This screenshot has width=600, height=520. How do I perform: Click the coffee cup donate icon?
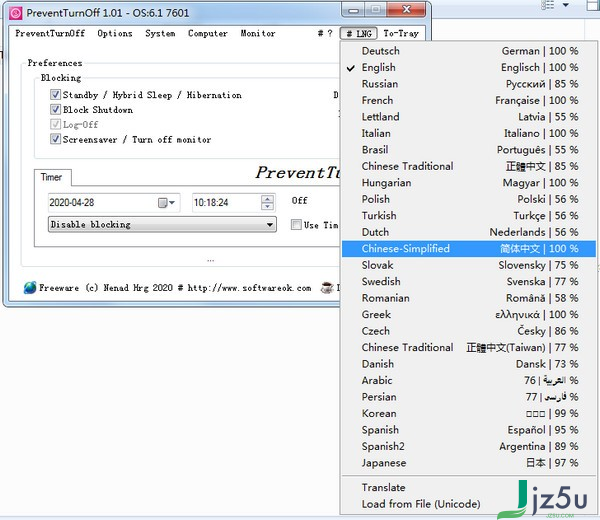[x=327, y=287]
